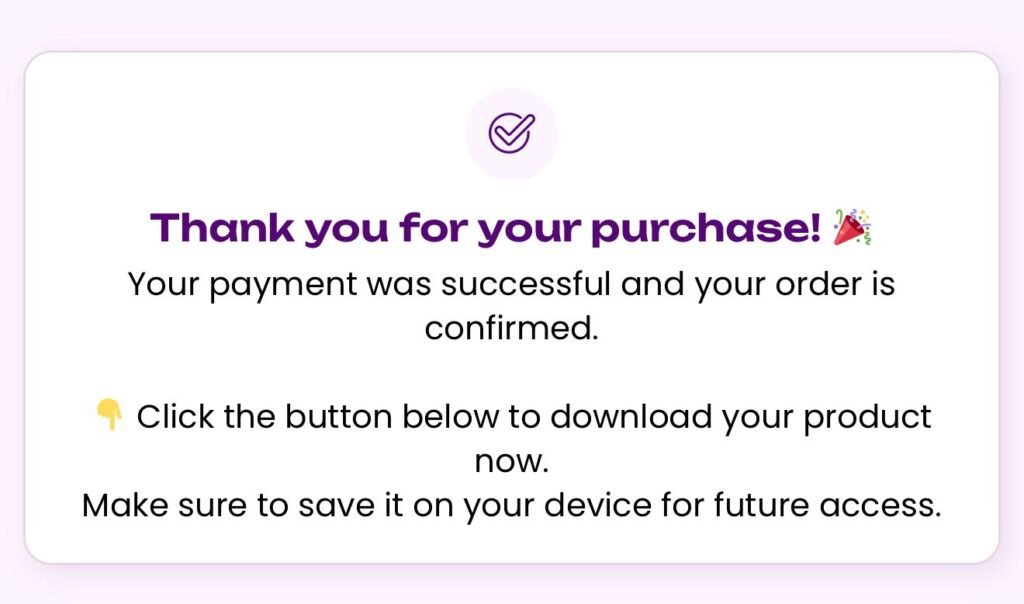Viewport: 1024px width, 604px height.
Task: Click the "Your payment was successful" line
Action: (x=511, y=284)
